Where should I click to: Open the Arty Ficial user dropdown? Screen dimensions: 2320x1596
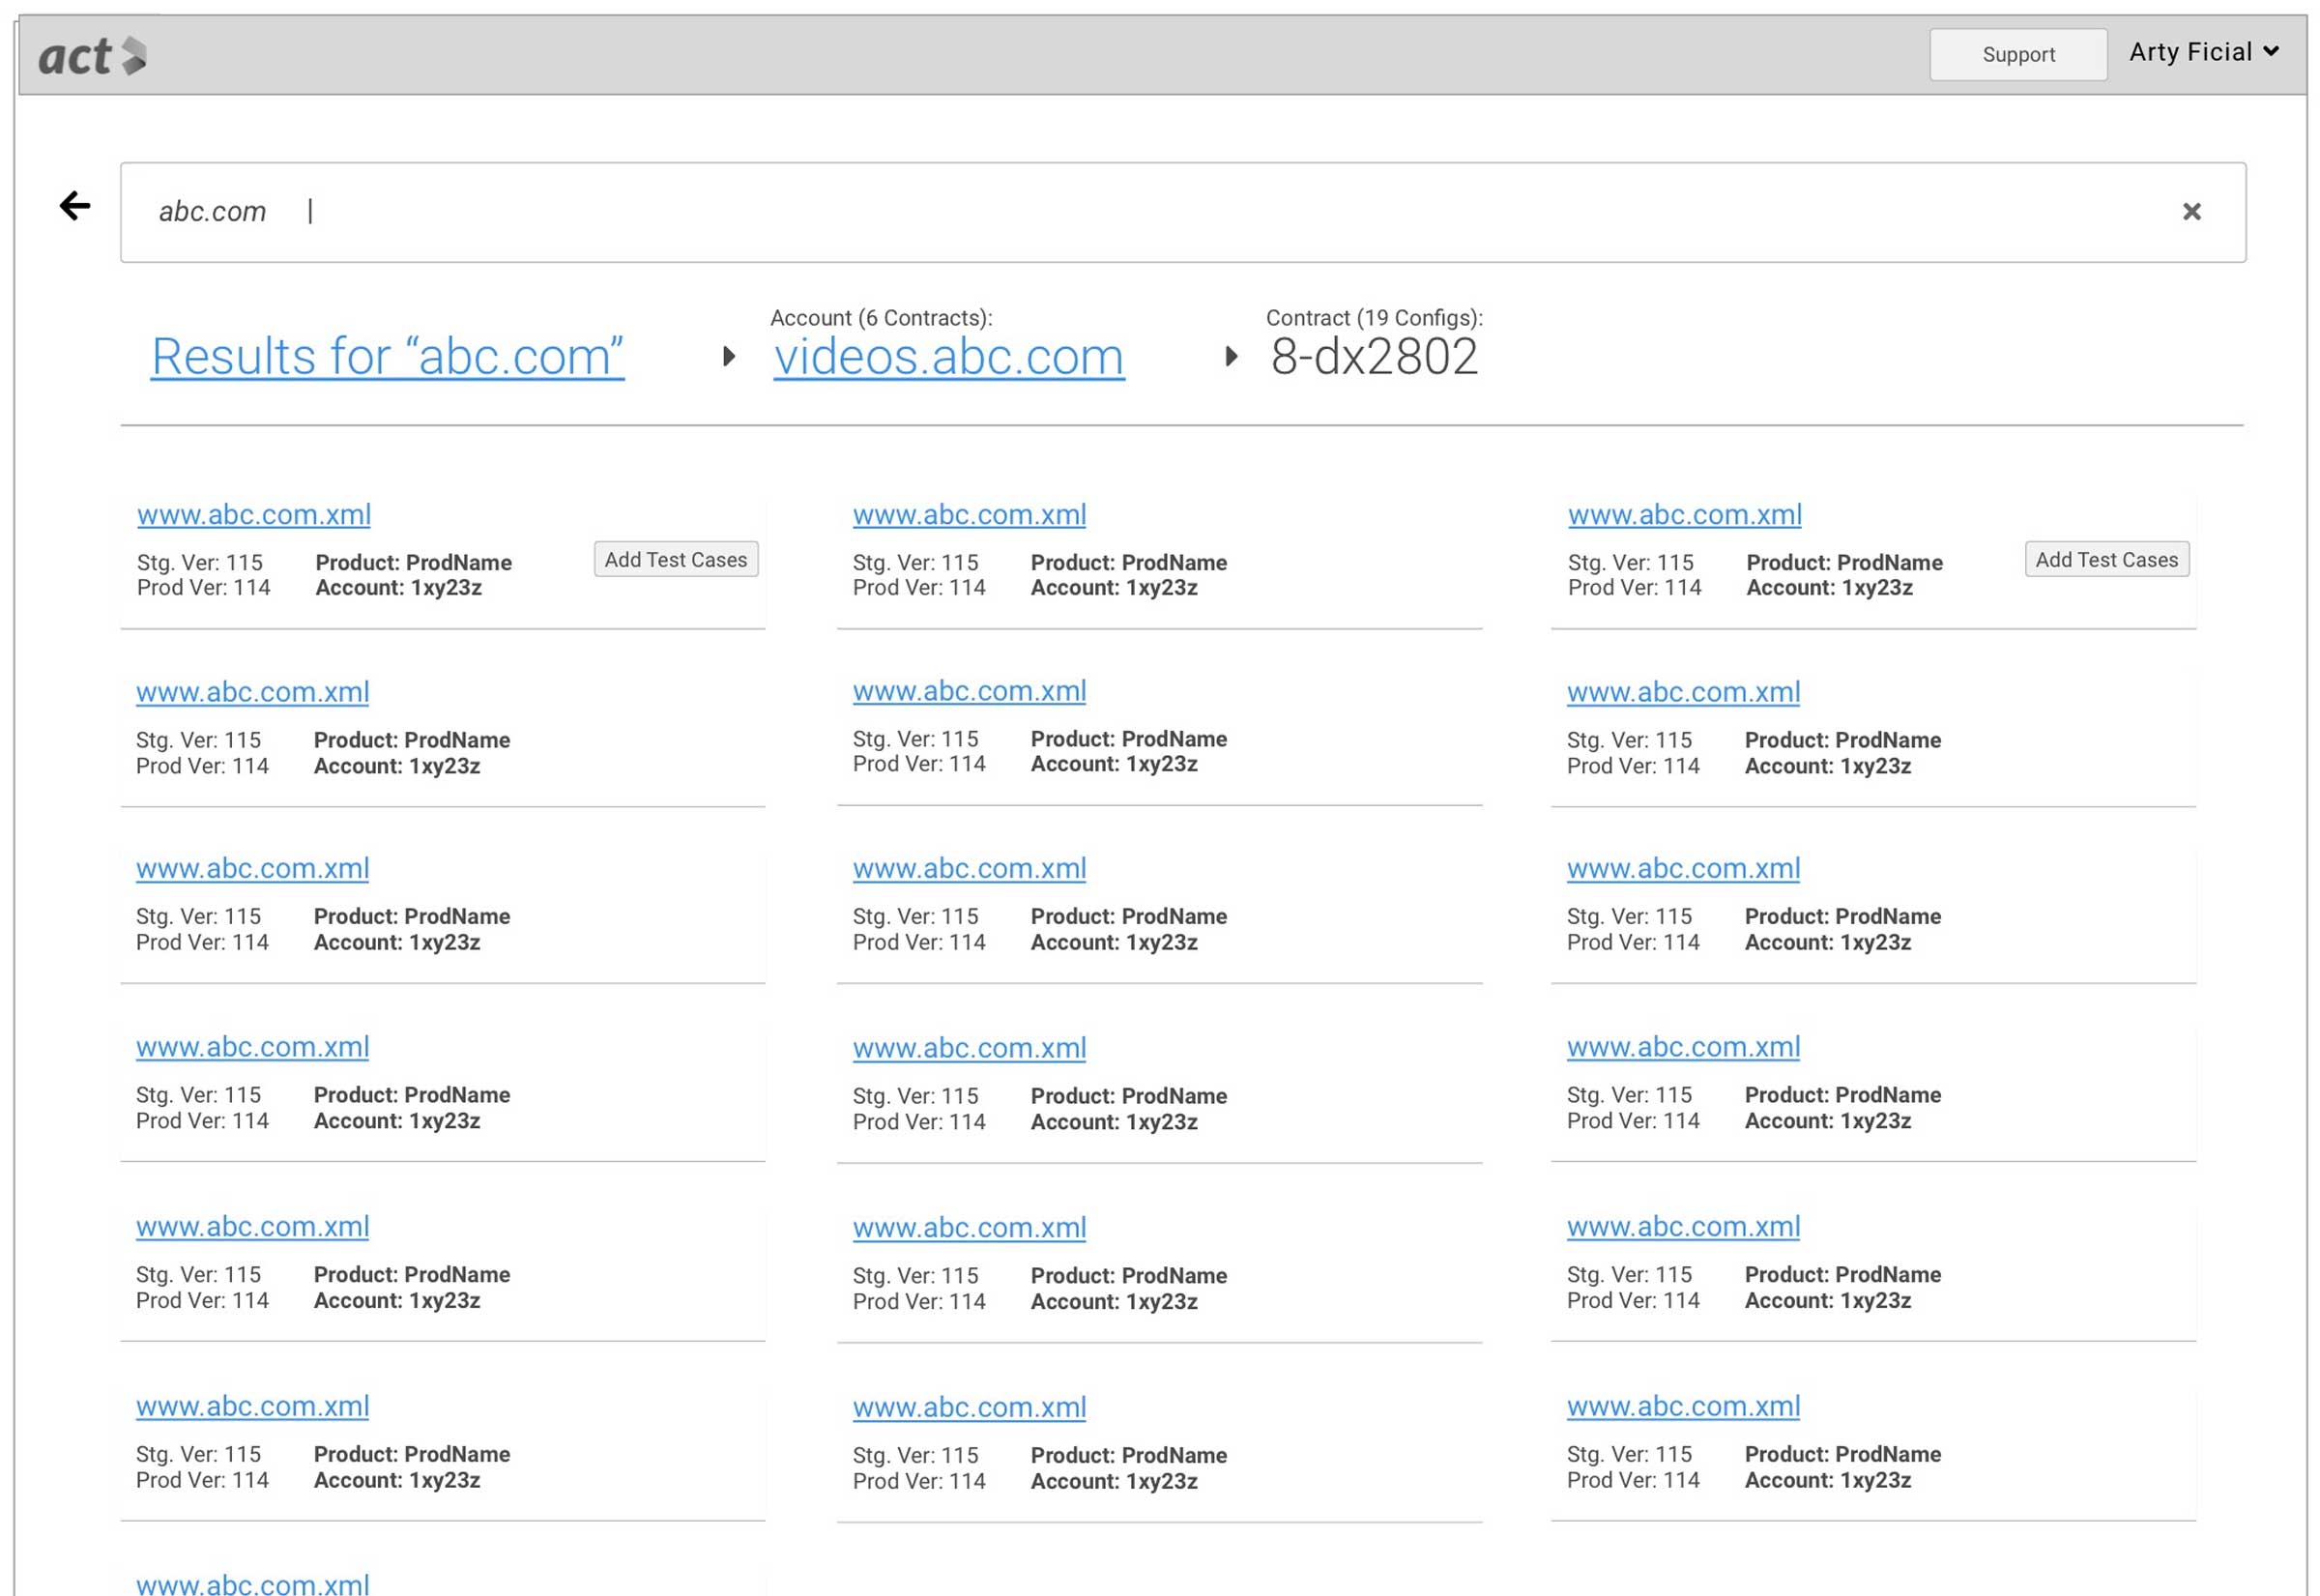click(2203, 52)
